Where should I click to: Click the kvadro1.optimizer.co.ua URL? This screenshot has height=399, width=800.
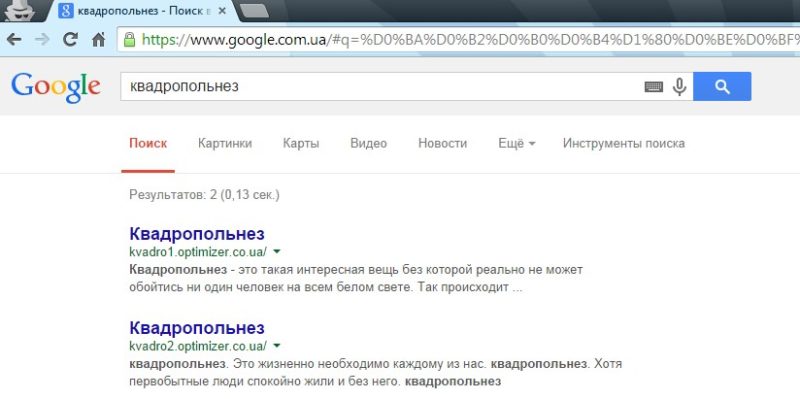tap(198, 252)
